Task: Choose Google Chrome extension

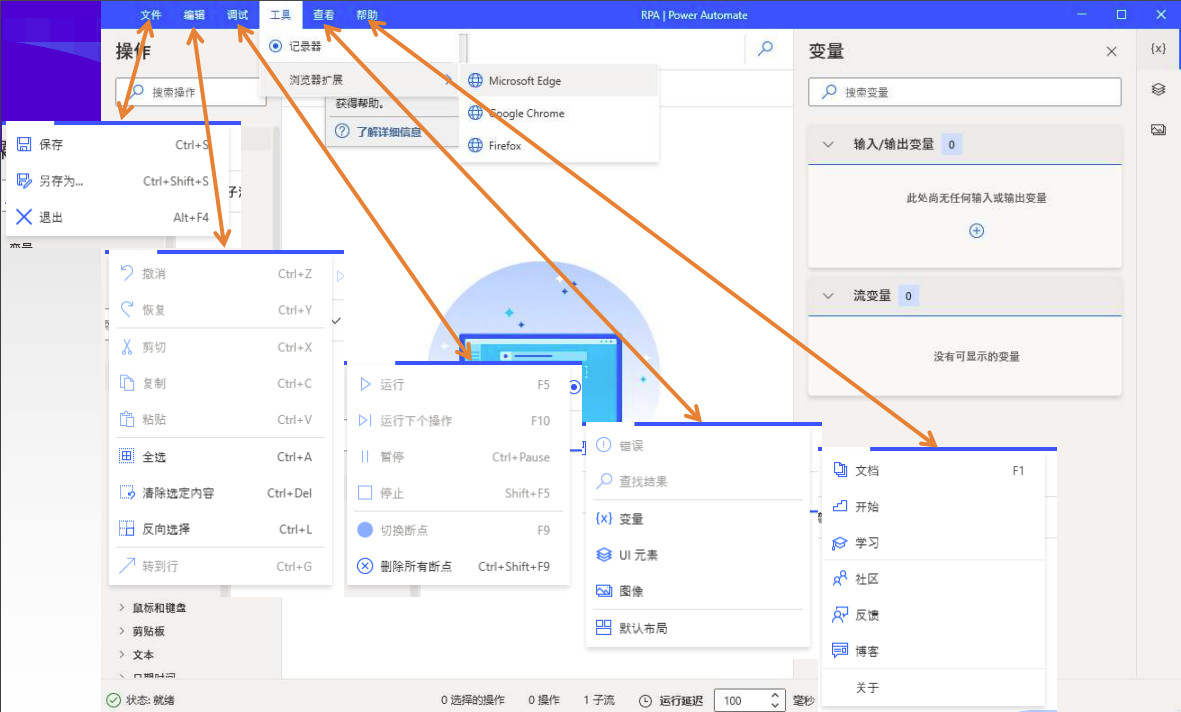Action: coord(560,113)
